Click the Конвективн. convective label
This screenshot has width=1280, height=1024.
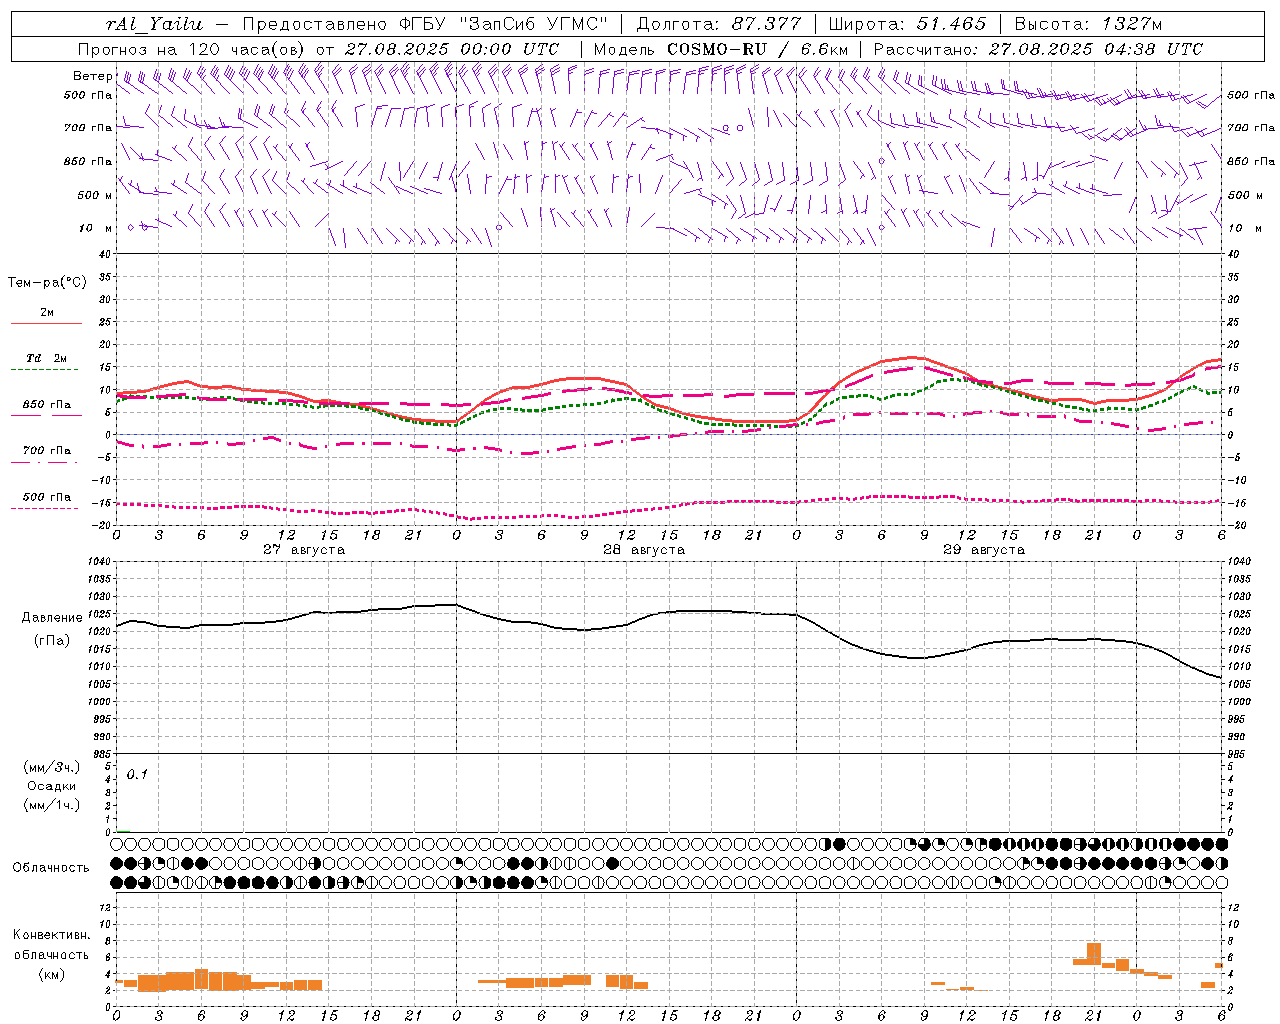click(x=51, y=935)
